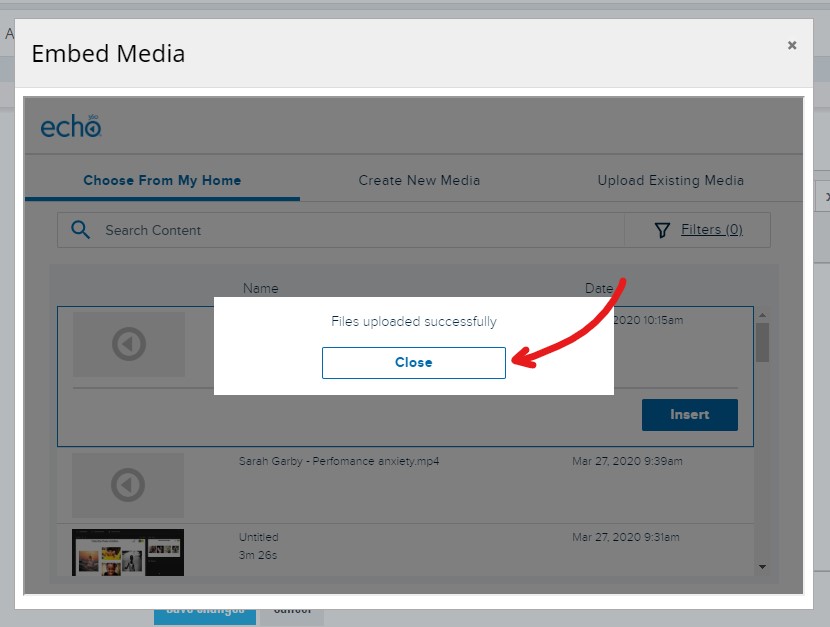Click the playback icon on the first media item
This screenshot has height=627, width=830.
[128, 344]
